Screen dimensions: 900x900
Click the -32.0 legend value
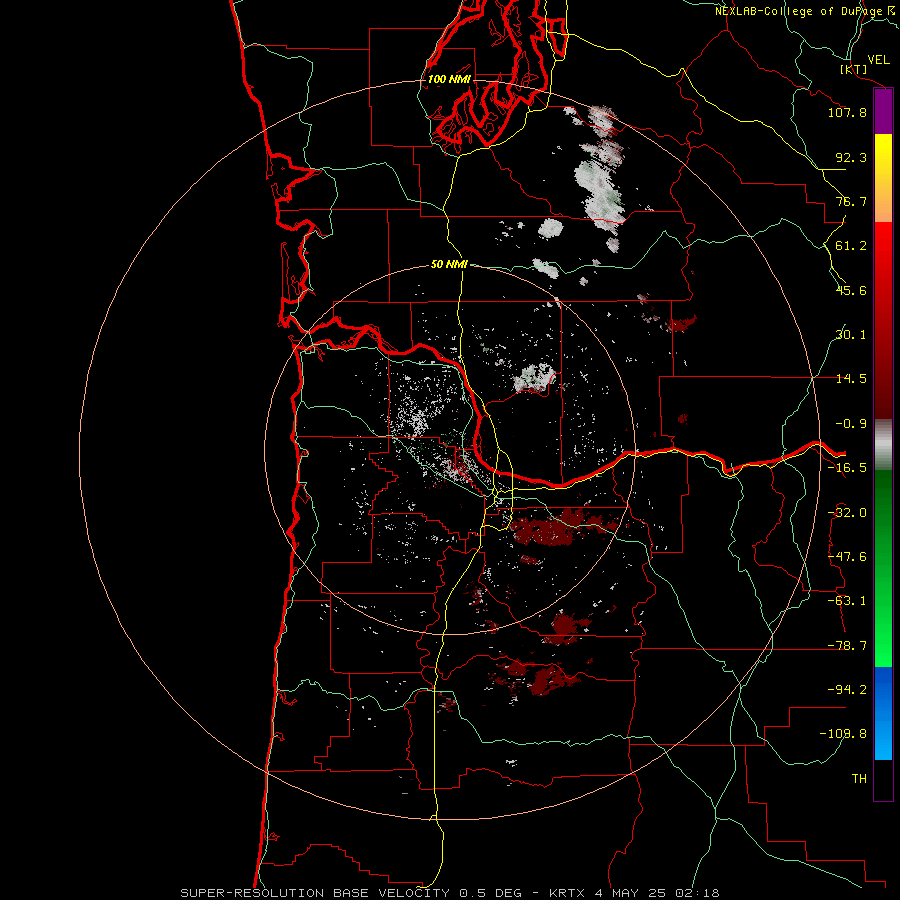(x=847, y=513)
